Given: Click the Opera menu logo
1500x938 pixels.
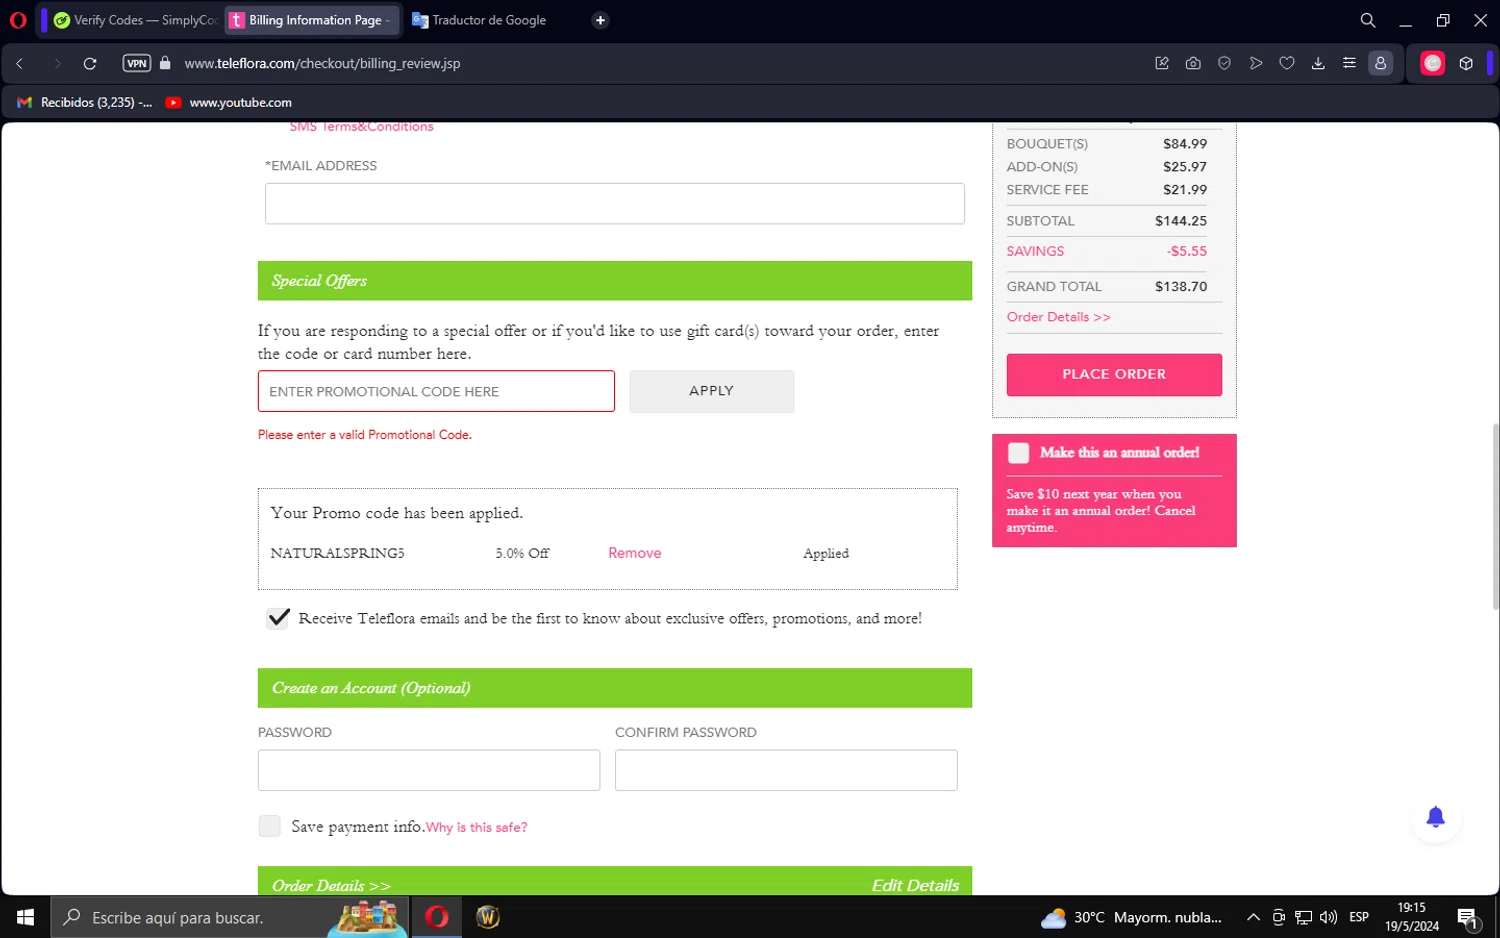Looking at the screenshot, I should coord(18,20).
